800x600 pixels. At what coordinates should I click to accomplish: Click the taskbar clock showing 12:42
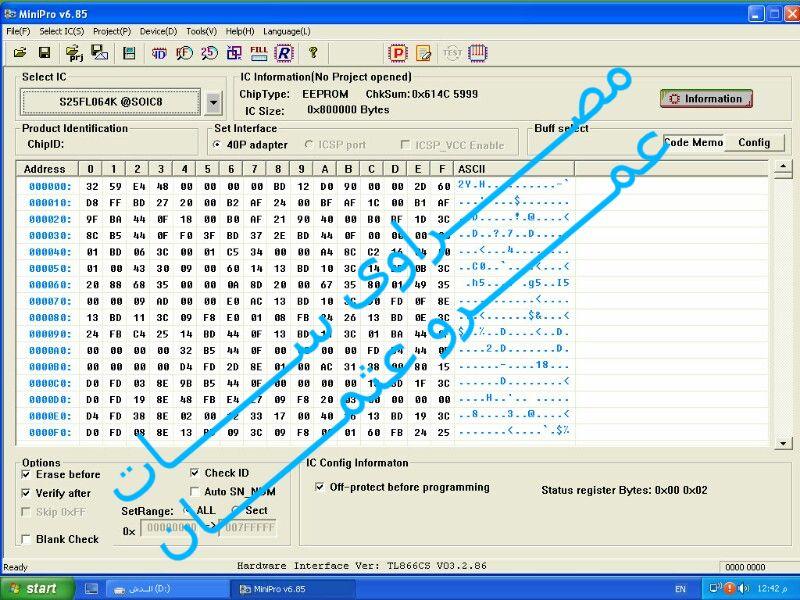click(772, 589)
